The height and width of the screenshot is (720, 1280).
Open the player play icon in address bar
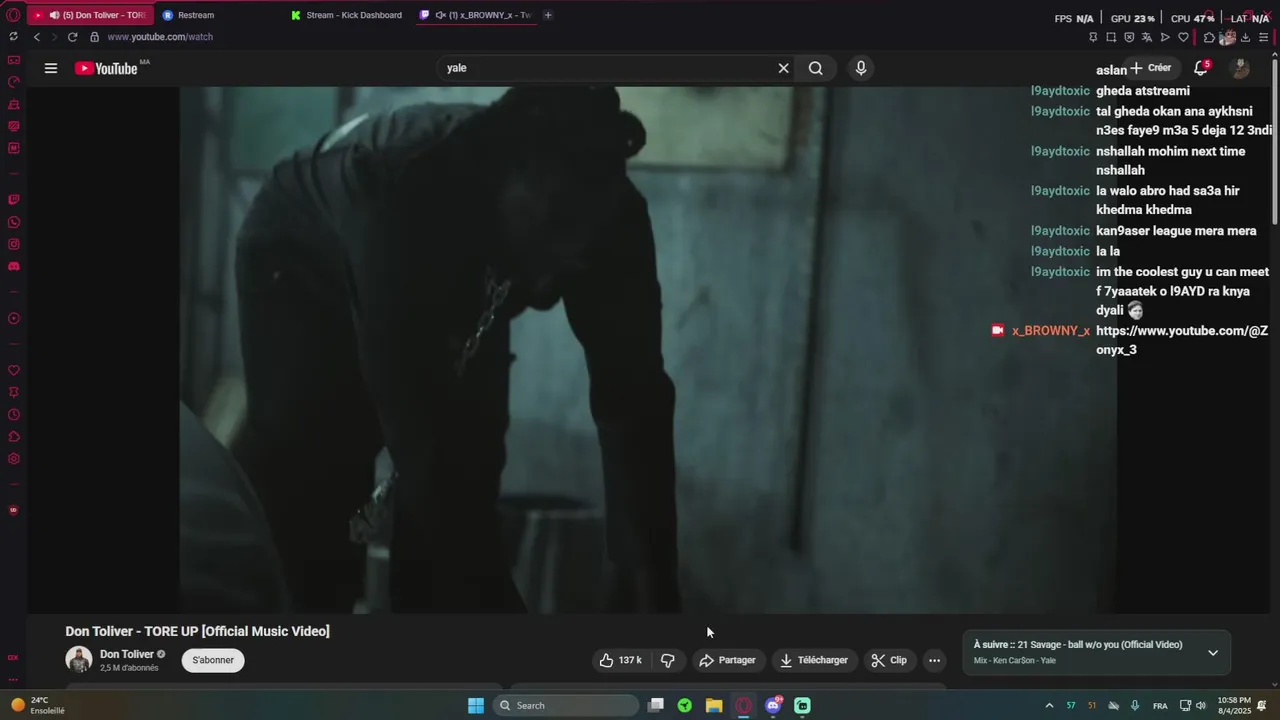(x=1165, y=37)
